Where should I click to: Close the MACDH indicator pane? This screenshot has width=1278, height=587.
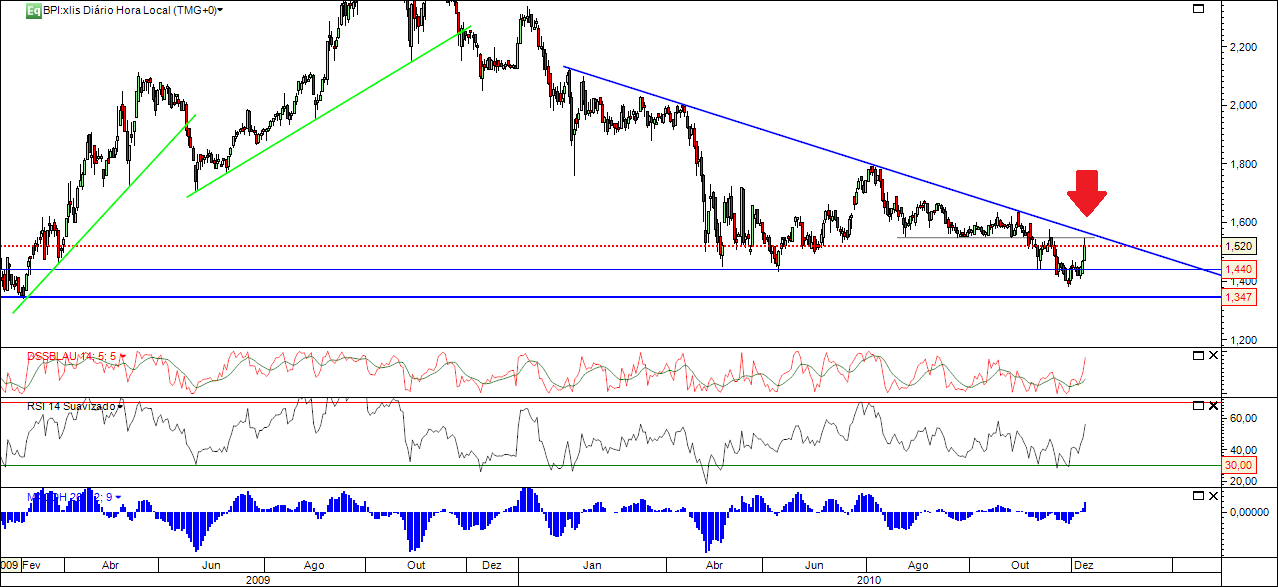(1213, 496)
